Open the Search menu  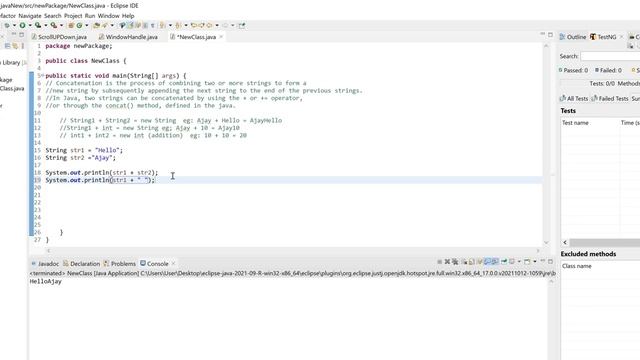tap(53, 16)
